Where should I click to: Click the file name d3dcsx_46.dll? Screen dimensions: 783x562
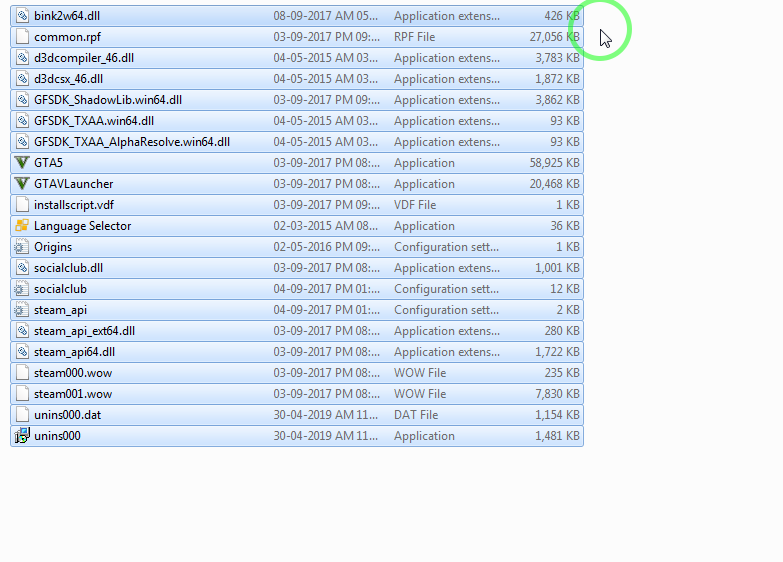[68, 79]
